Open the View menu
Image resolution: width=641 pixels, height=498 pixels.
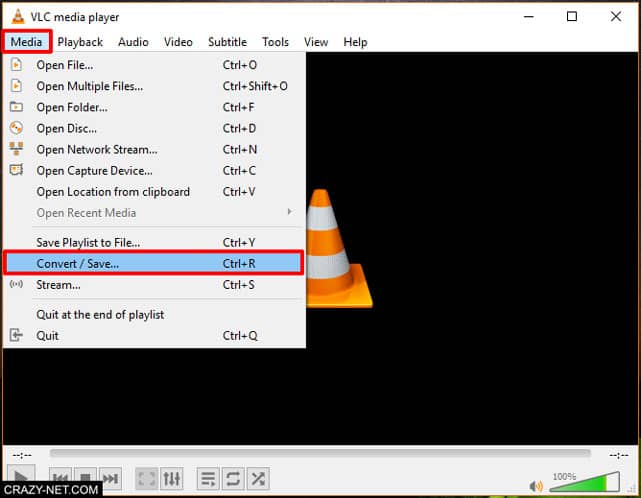point(316,42)
